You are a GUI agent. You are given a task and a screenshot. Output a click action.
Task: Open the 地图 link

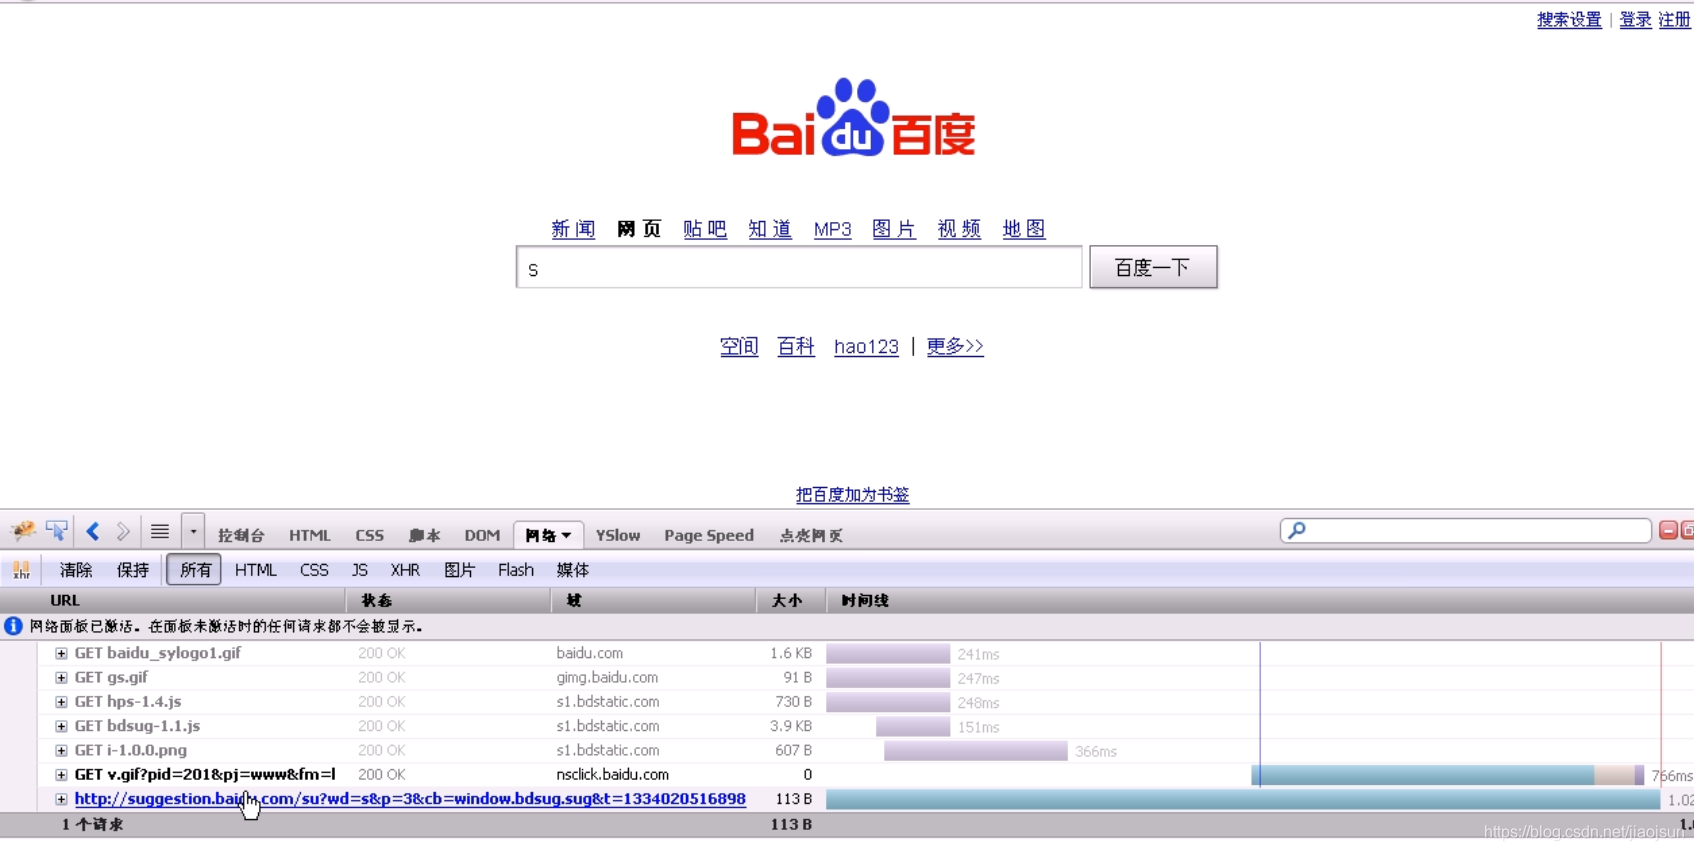1024,229
